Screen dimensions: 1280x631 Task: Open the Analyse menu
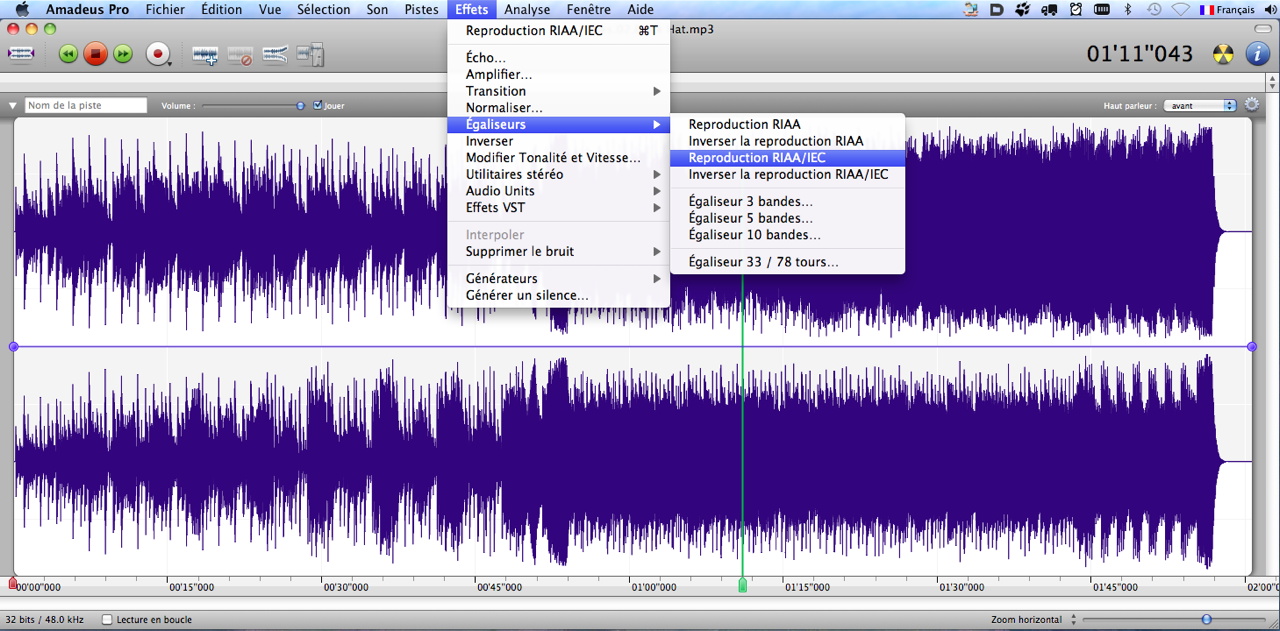[x=527, y=9]
